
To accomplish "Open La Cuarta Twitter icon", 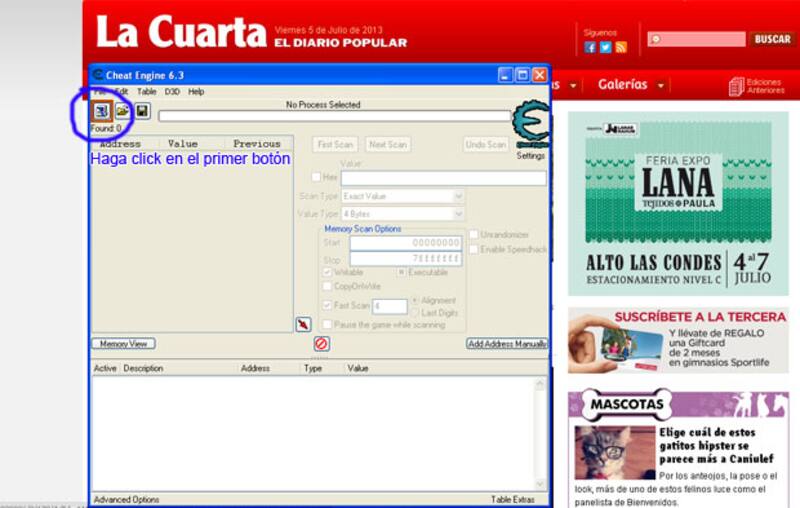I will (x=605, y=47).
